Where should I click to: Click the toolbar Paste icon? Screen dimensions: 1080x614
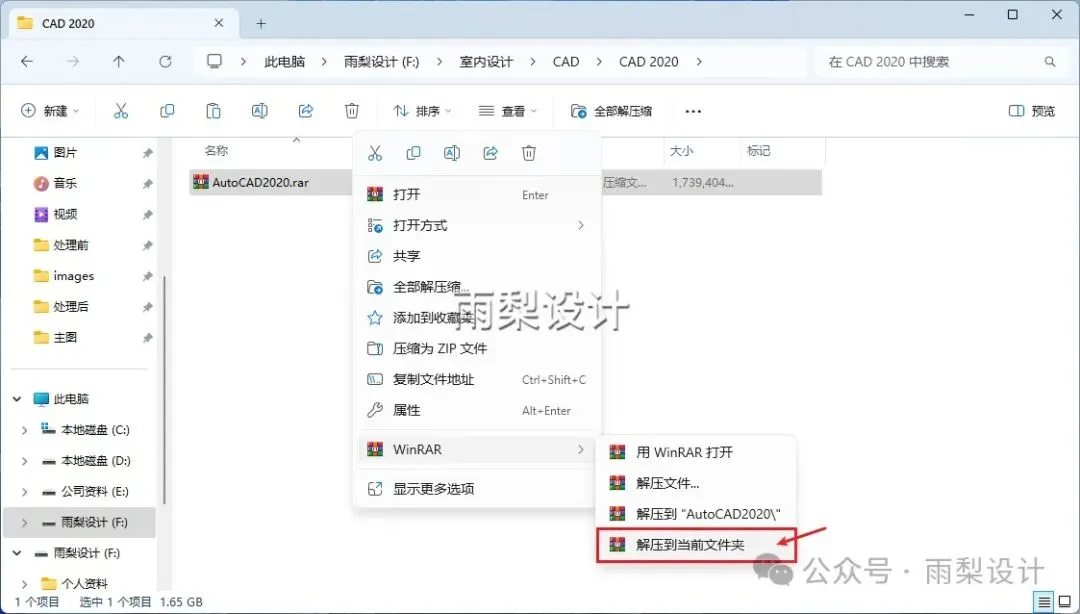click(x=214, y=111)
